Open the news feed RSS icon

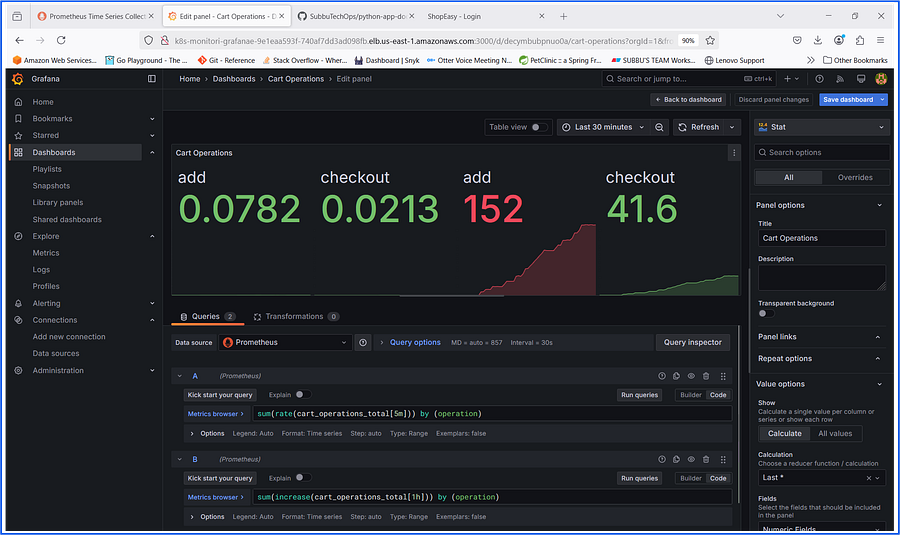click(x=840, y=79)
